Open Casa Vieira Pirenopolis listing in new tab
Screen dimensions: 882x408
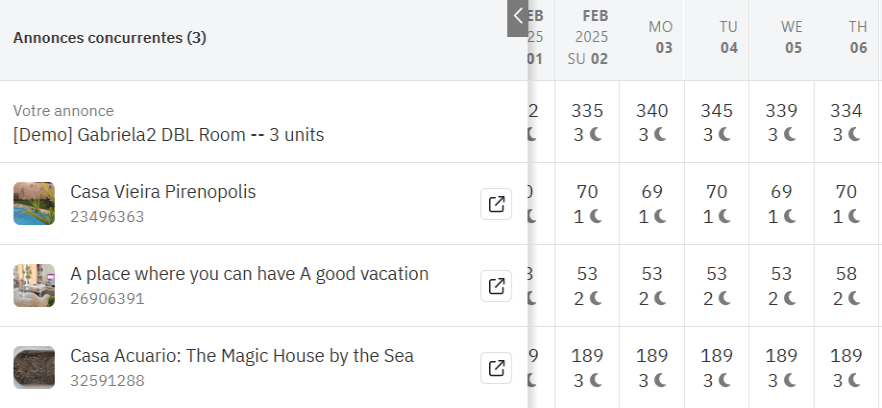click(x=496, y=205)
